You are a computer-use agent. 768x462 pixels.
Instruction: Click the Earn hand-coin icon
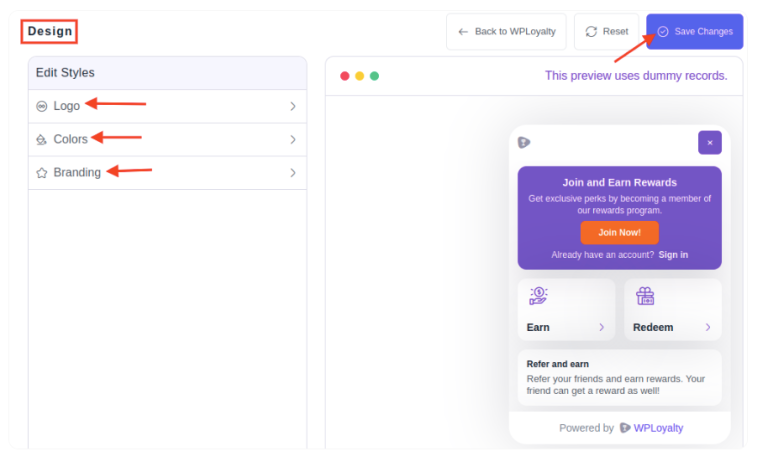(x=538, y=296)
